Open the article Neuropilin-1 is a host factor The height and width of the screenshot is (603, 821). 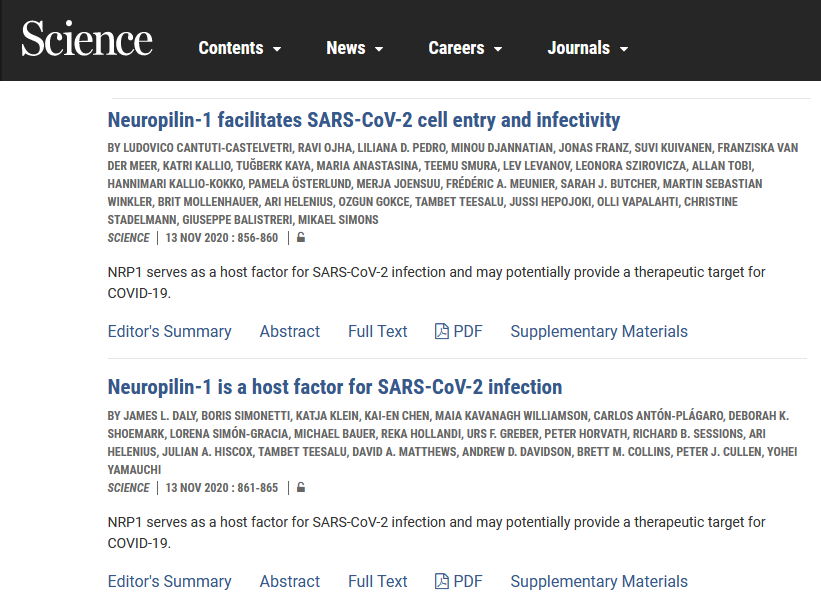[335, 387]
